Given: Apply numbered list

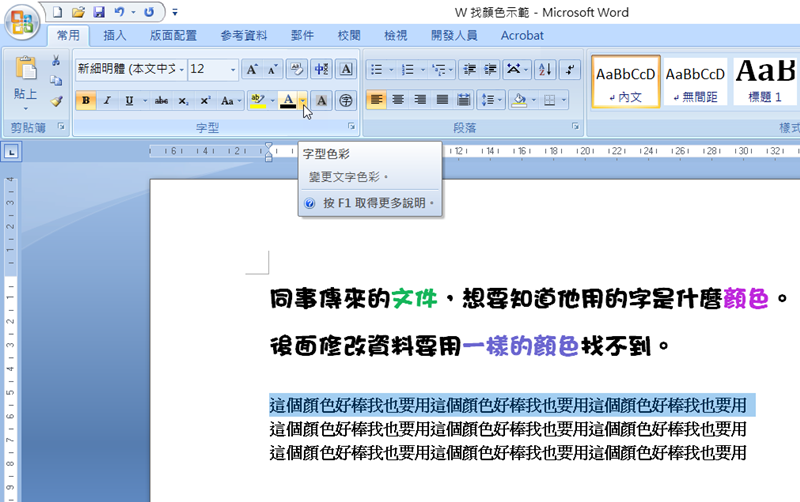Looking at the screenshot, I should click(408, 69).
